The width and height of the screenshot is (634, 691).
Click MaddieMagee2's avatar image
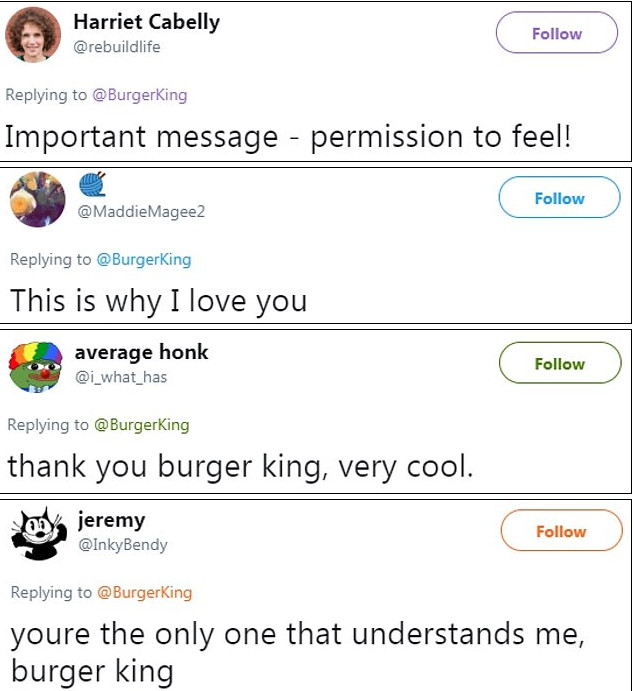pyautogui.click(x=38, y=200)
